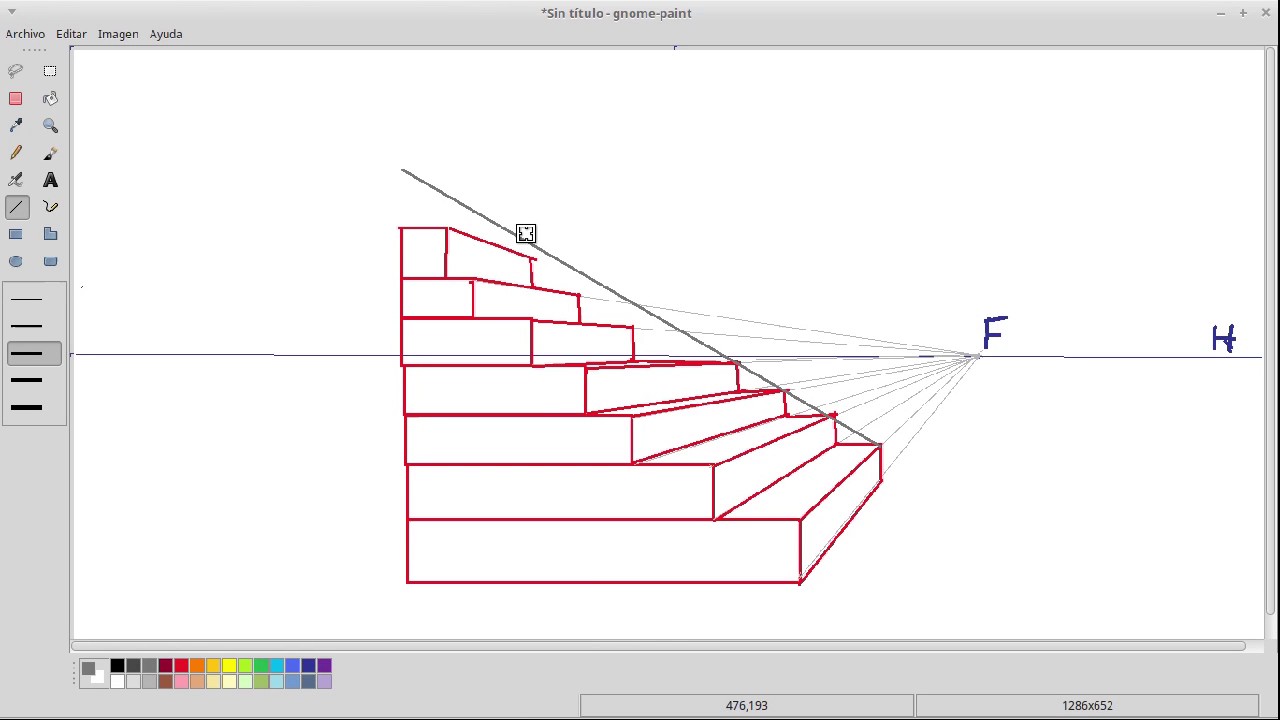The height and width of the screenshot is (720, 1280).
Task: Choose the pencil drawing tool
Action: point(16,152)
